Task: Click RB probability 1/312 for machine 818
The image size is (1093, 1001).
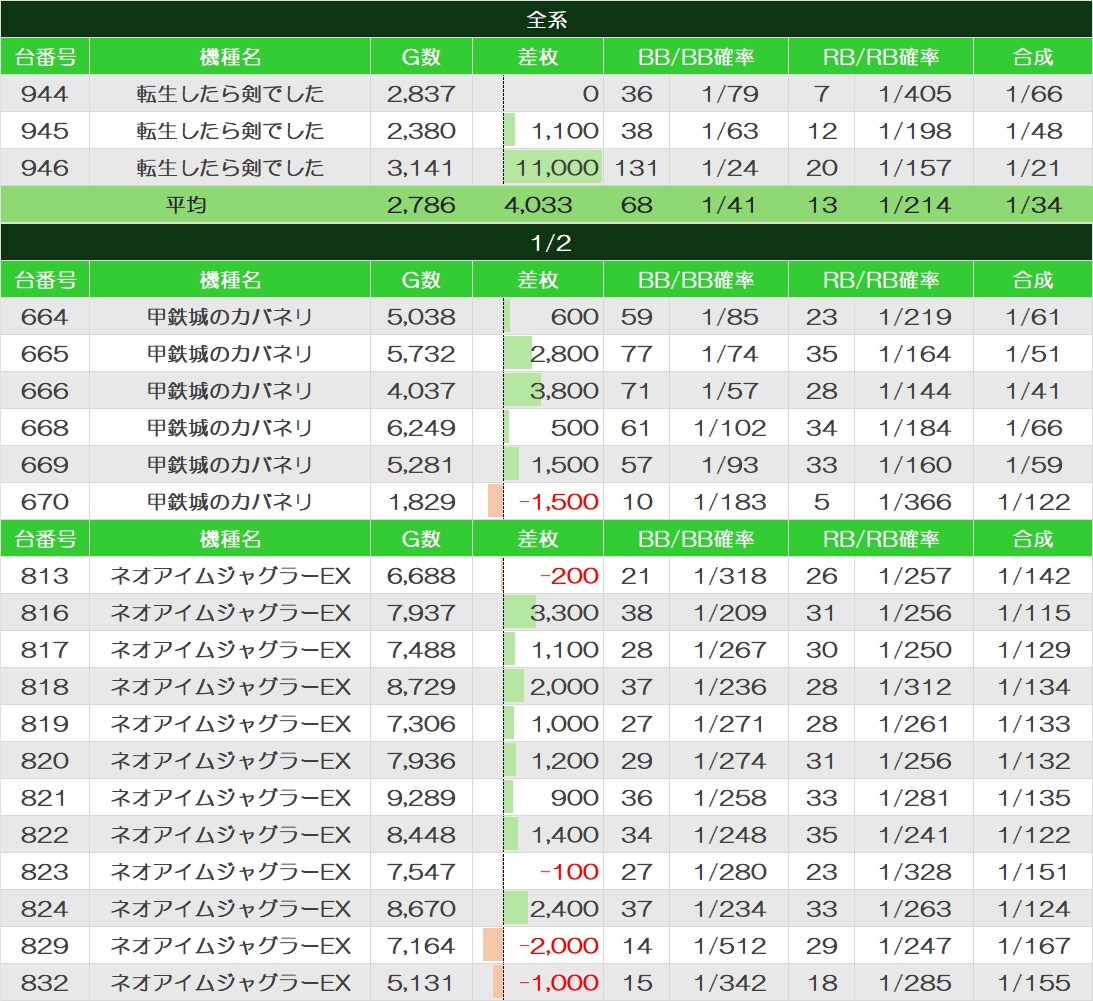Action: pyautogui.click(x=914, y=687)
